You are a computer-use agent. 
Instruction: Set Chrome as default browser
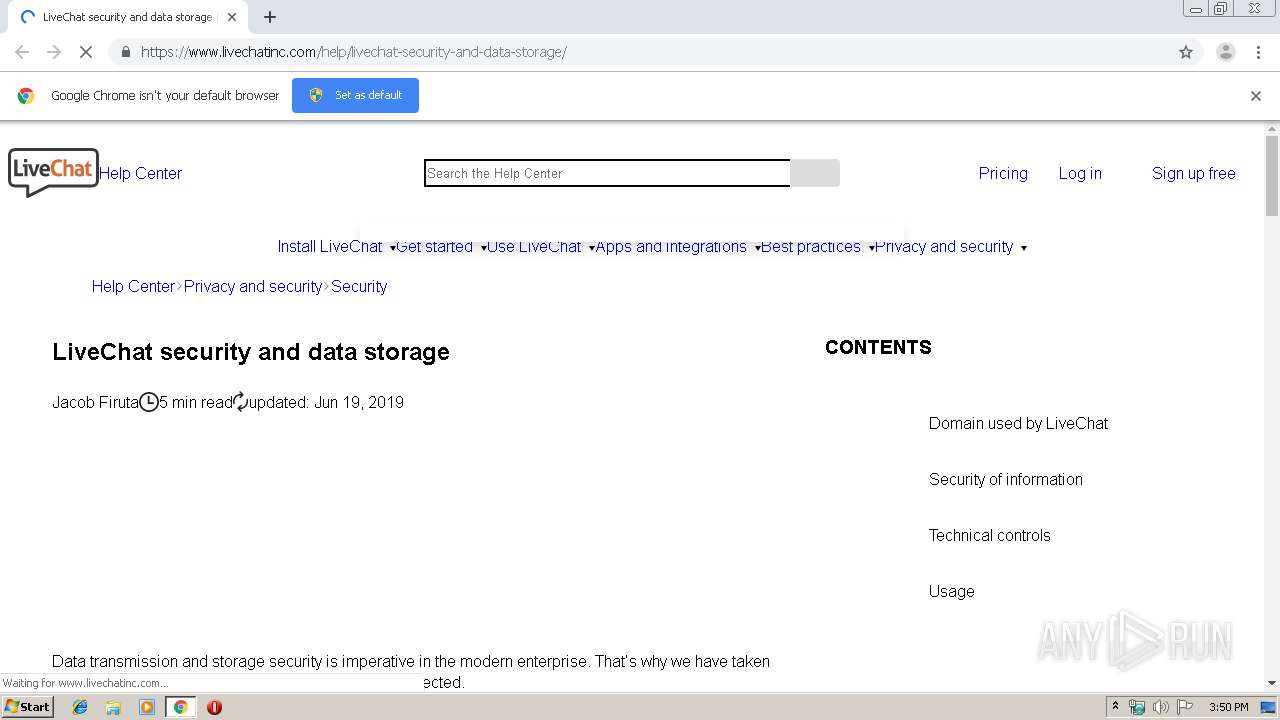355,95
